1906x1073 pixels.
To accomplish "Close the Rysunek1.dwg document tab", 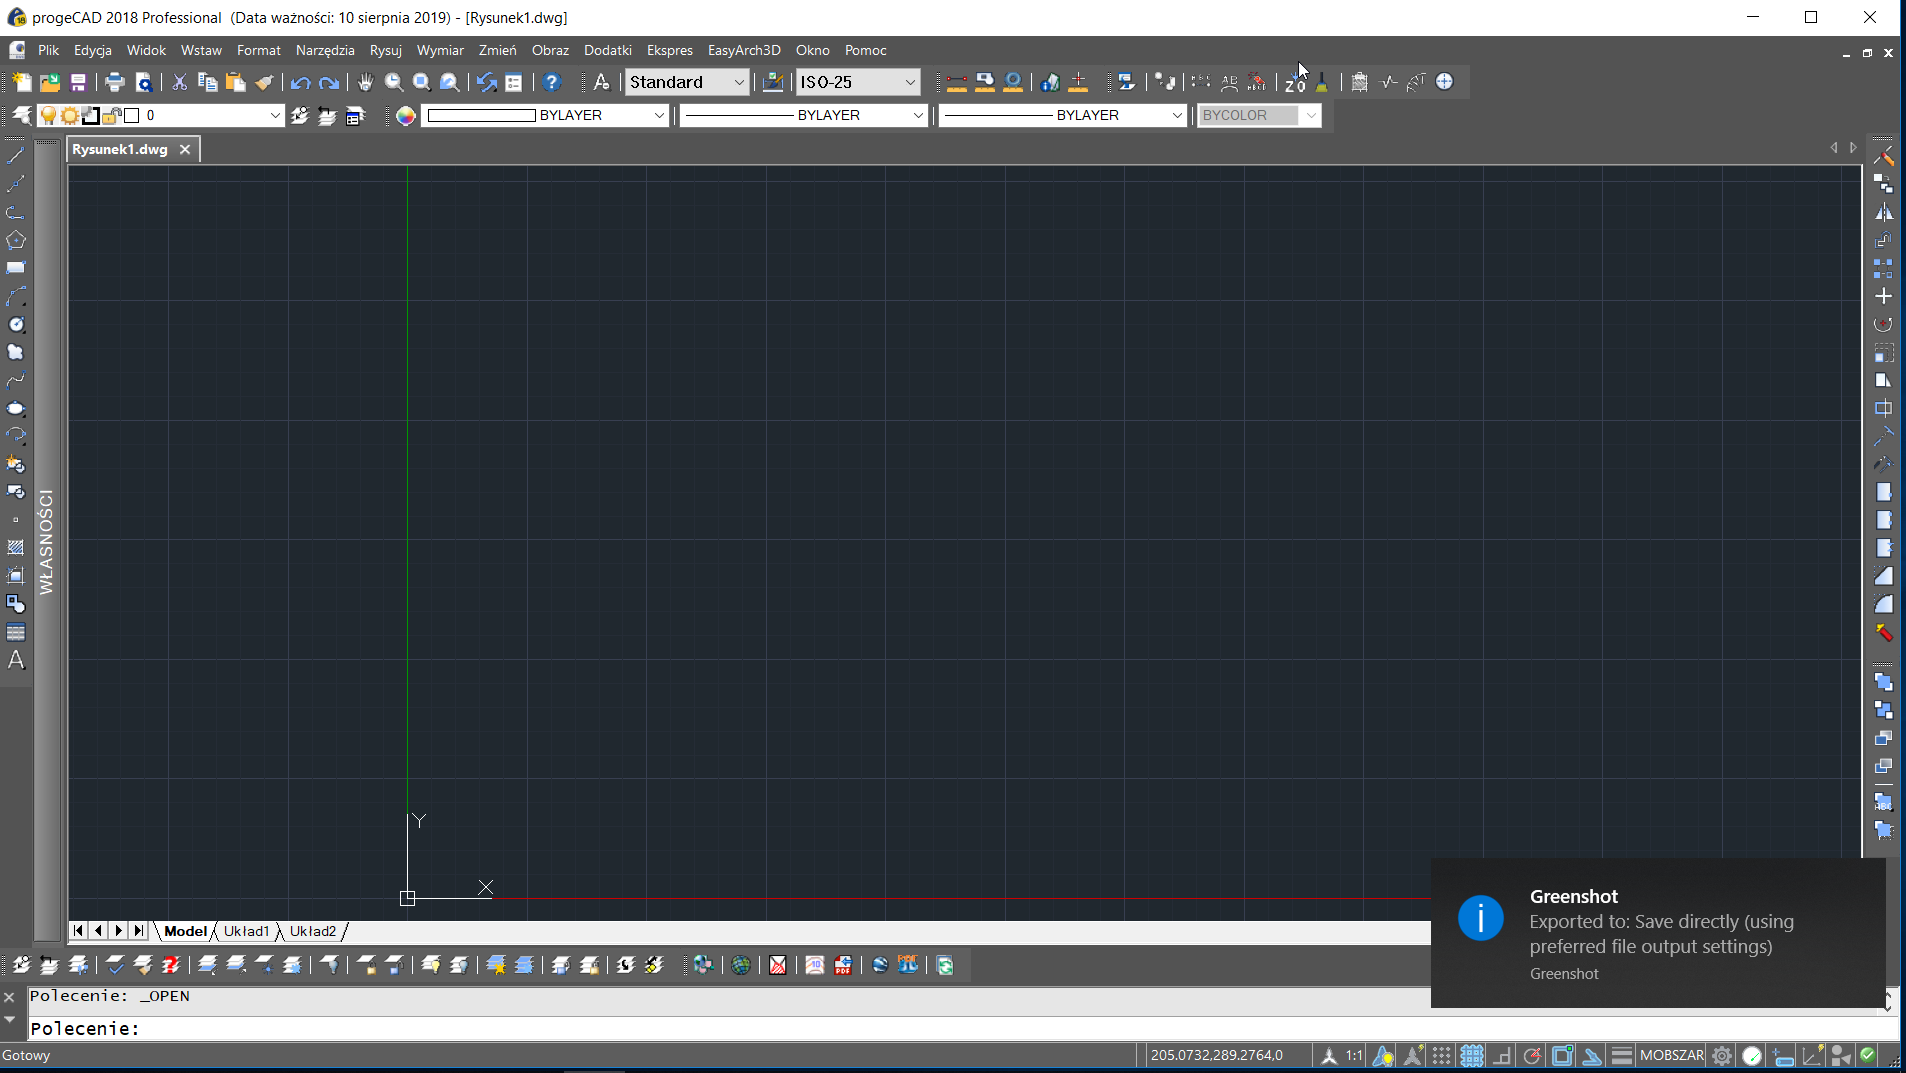I will [x=185, y=149].
